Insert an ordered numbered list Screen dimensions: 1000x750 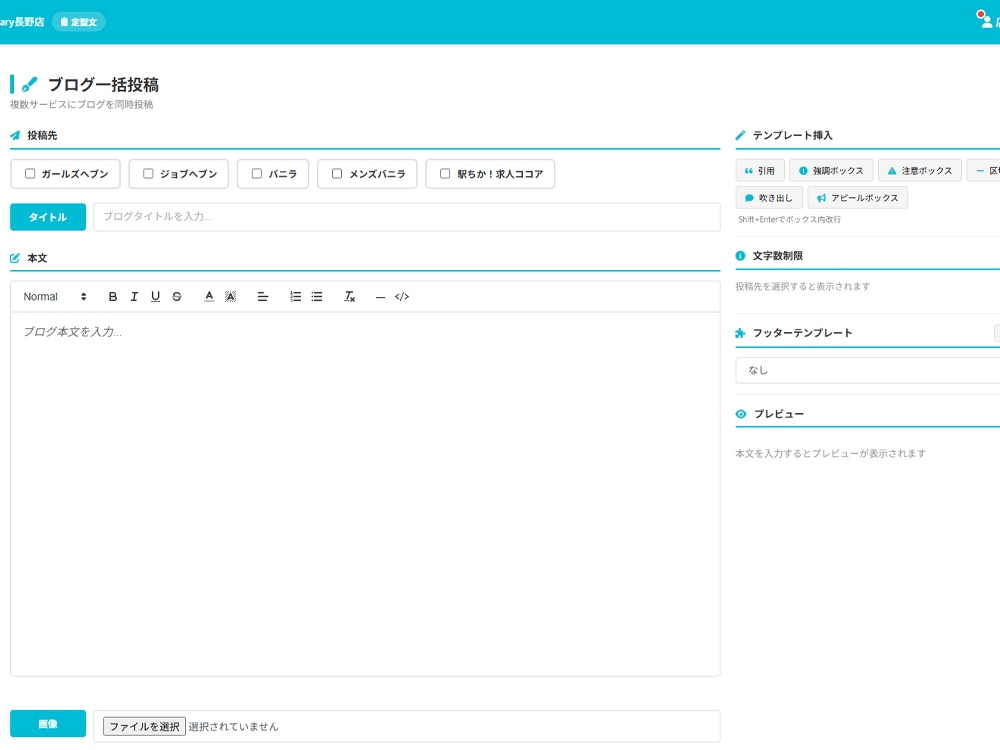[x=295, y=297]
